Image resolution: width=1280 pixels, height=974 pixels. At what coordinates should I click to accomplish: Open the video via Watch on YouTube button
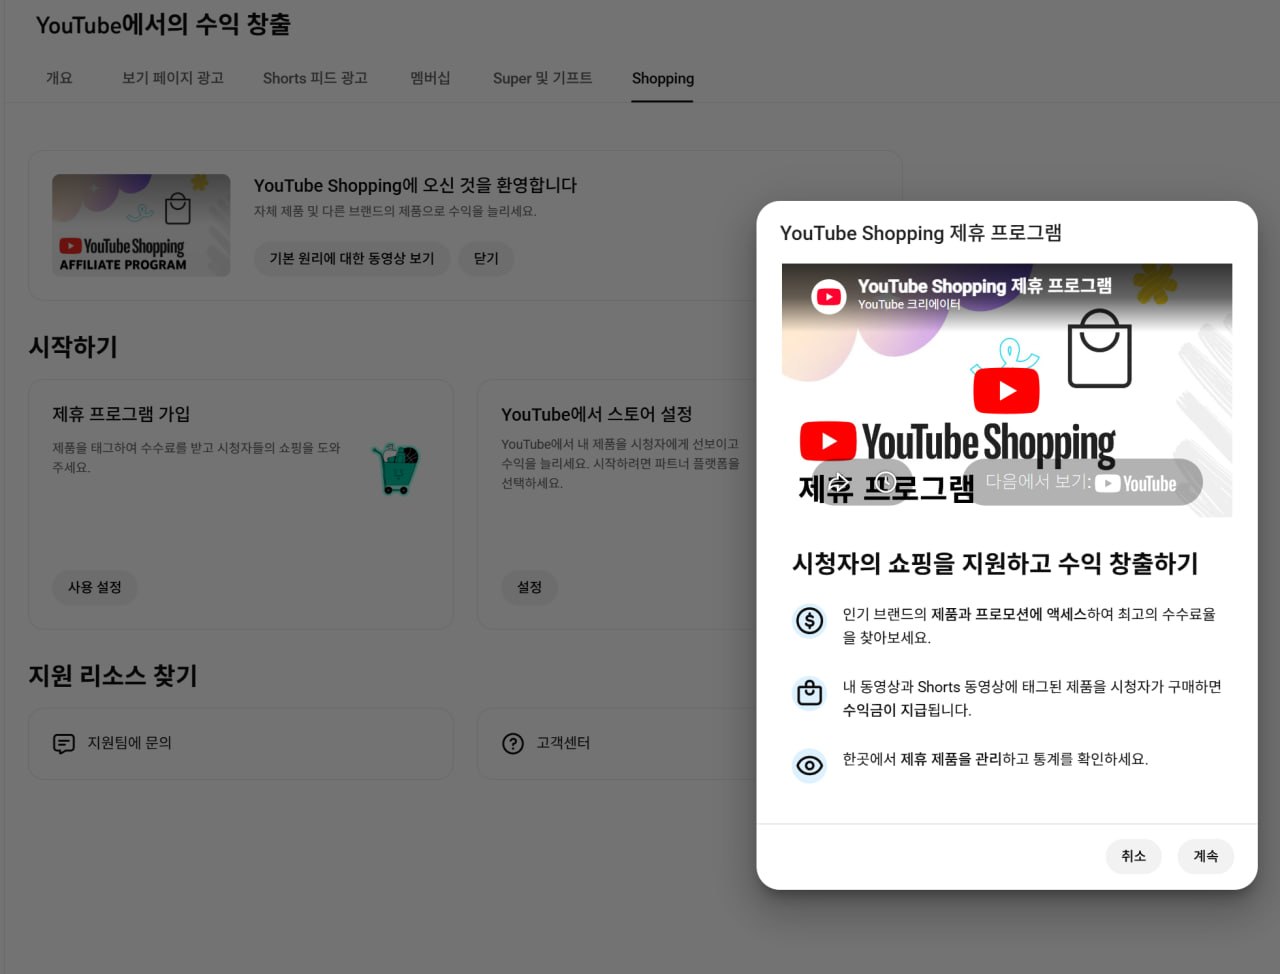1082,483
